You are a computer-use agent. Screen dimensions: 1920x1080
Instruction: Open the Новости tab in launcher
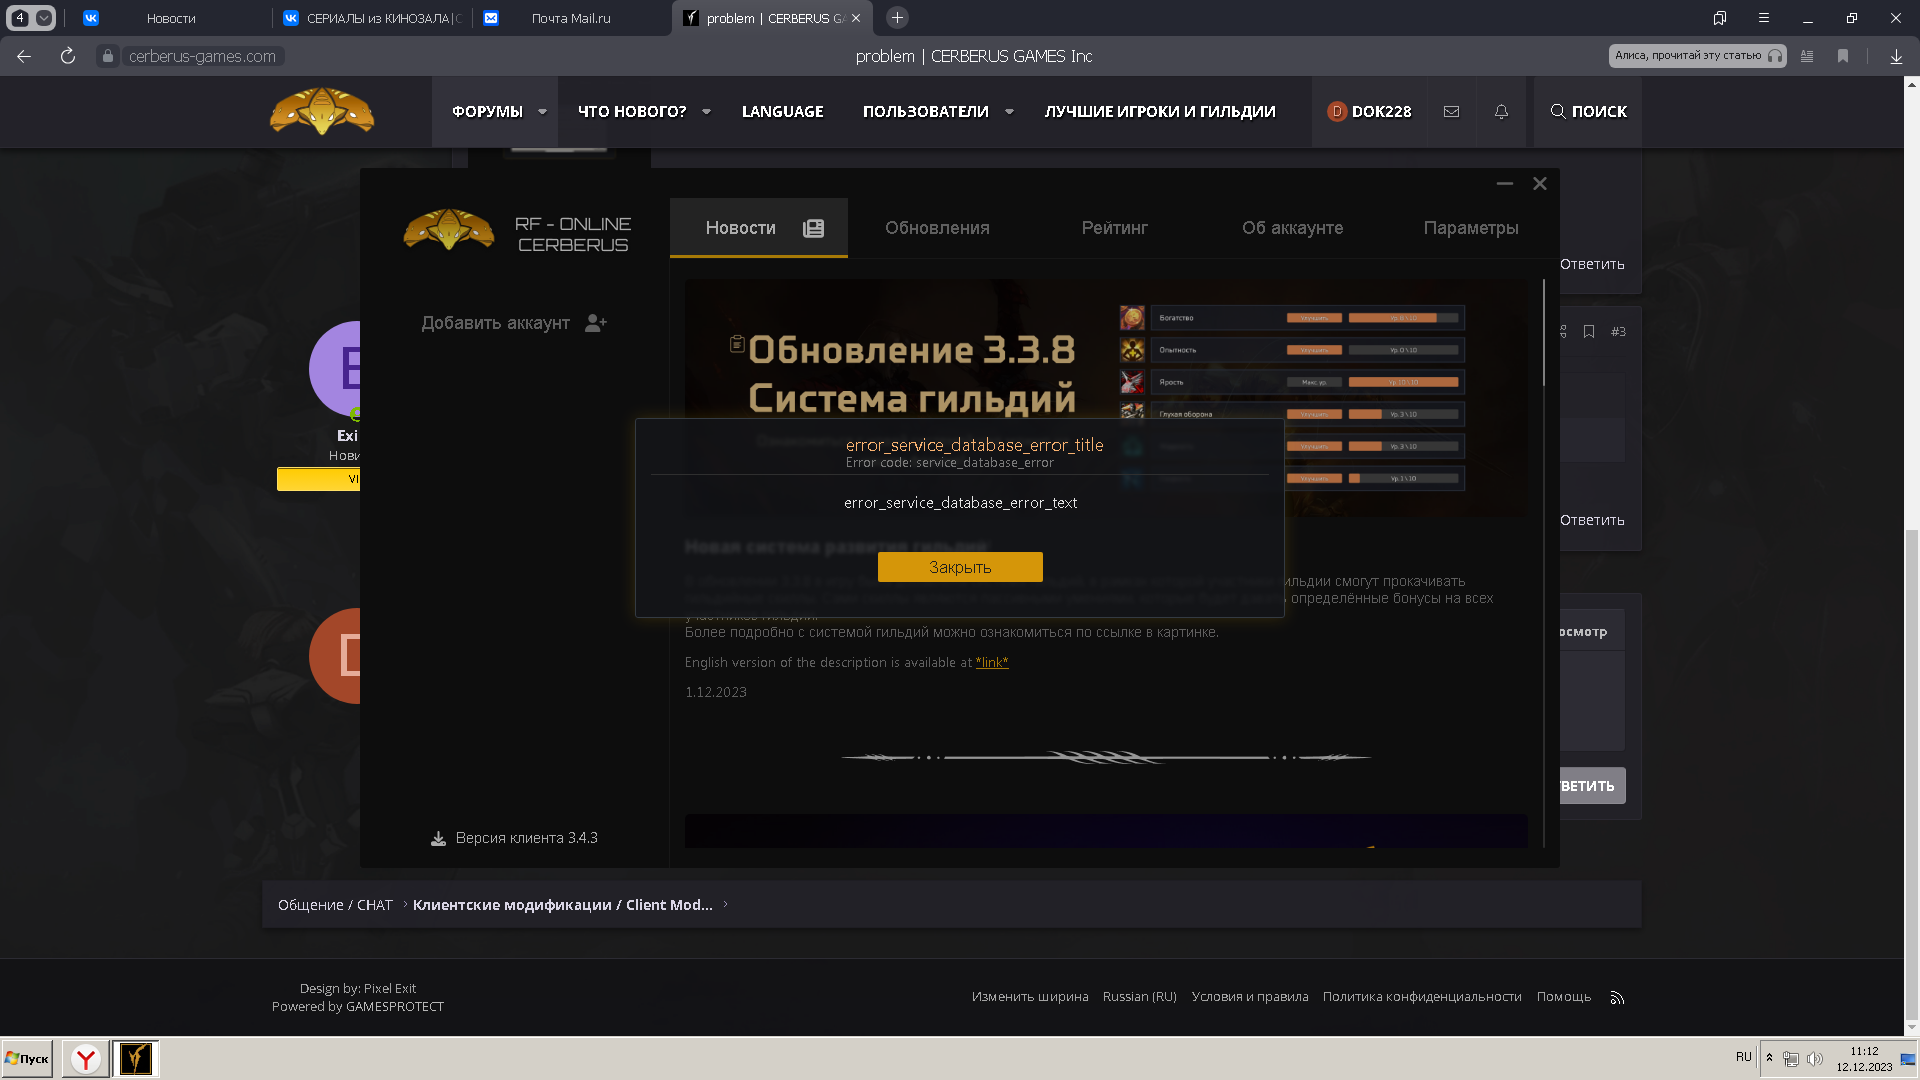pos(759,228)
